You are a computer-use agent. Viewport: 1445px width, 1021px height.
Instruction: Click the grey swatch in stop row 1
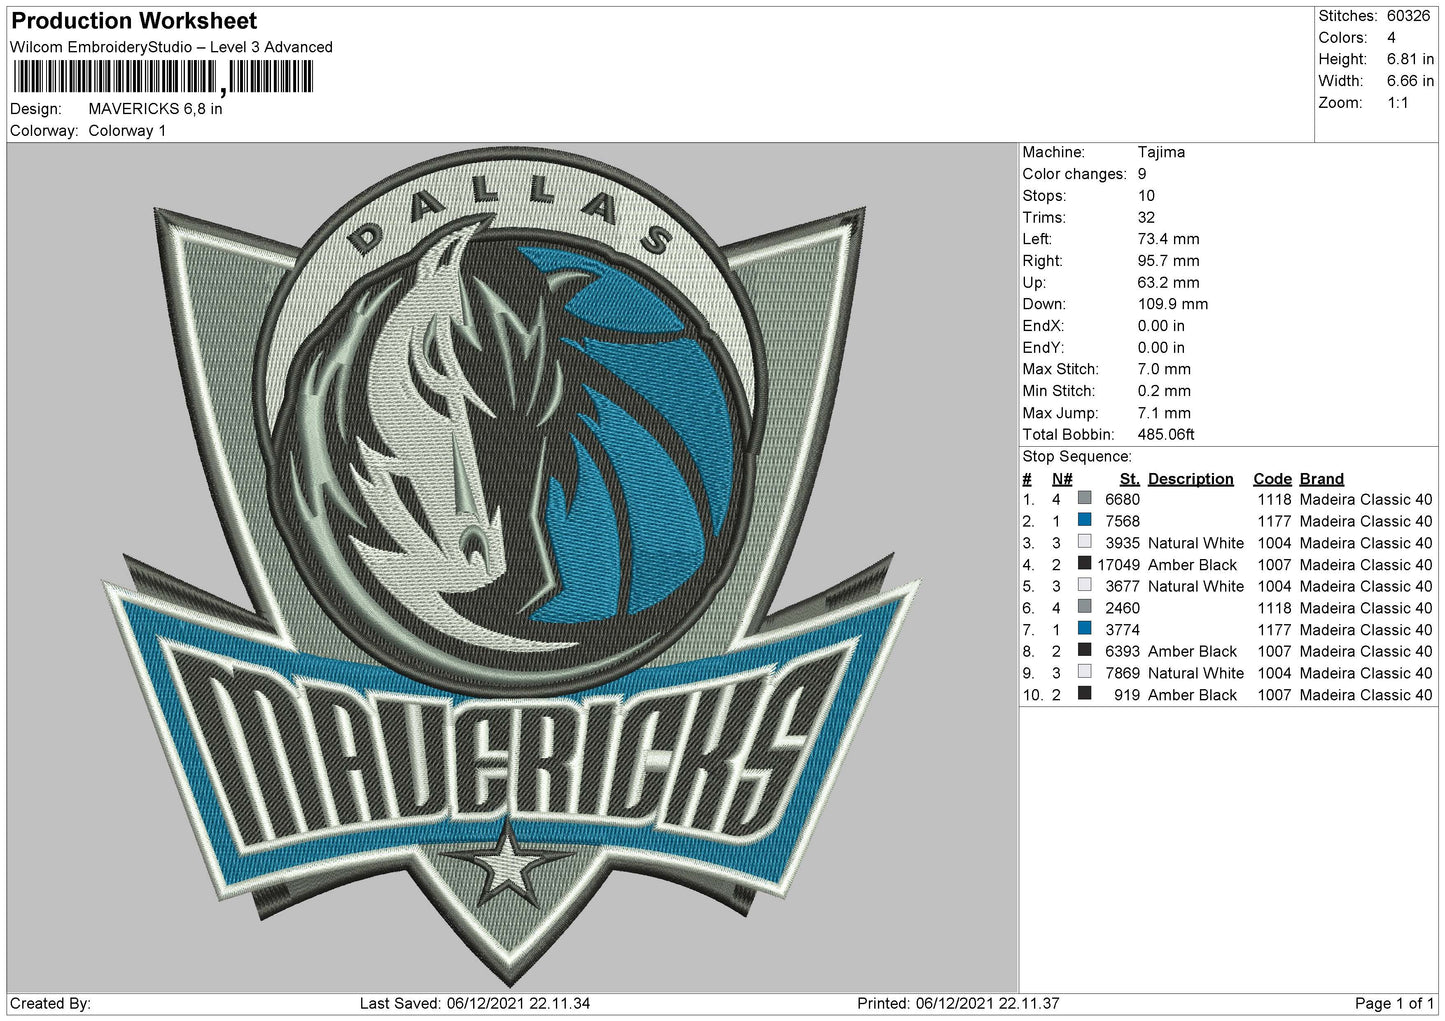tap(1084, 498)
